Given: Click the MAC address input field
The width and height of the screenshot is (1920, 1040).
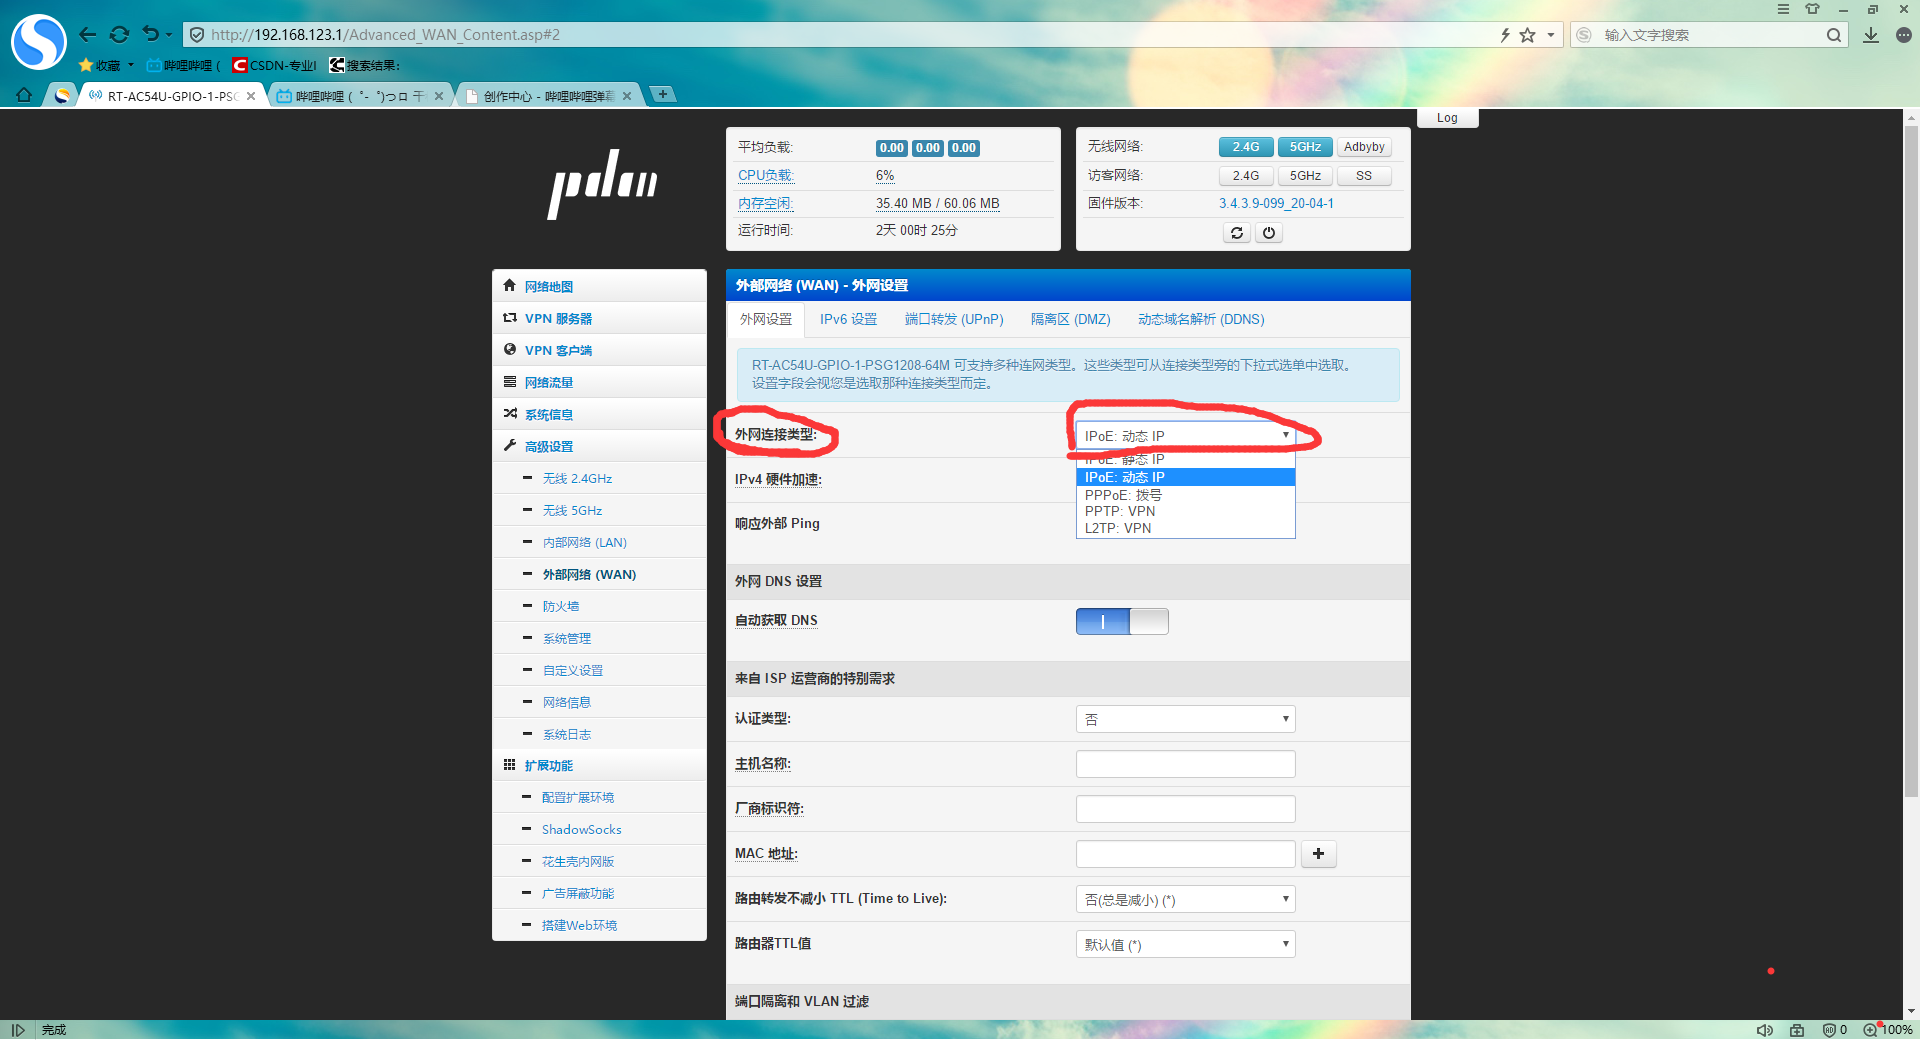Looking at the screenshot, I should (1186, 854).
